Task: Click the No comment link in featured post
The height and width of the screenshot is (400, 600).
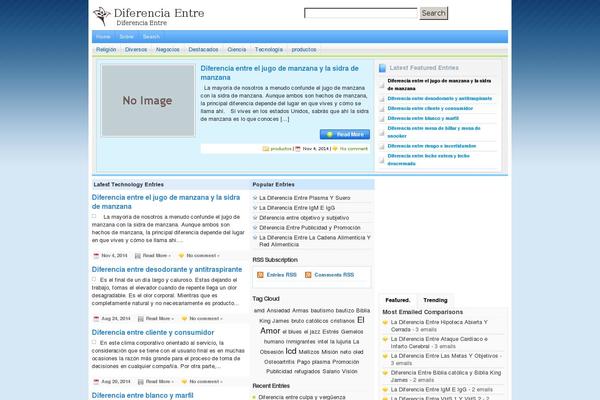Action: 354,149
